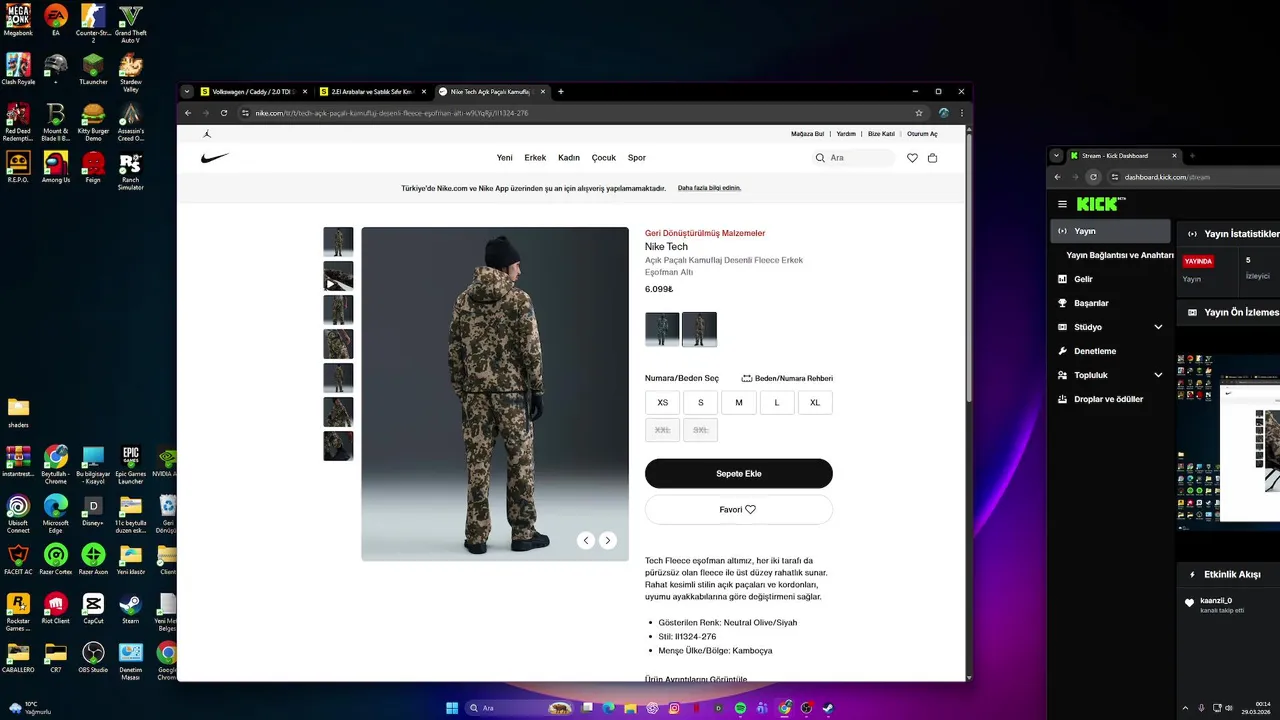
Task: Click the search magnifier icon on Nike page
Action: 820,158
